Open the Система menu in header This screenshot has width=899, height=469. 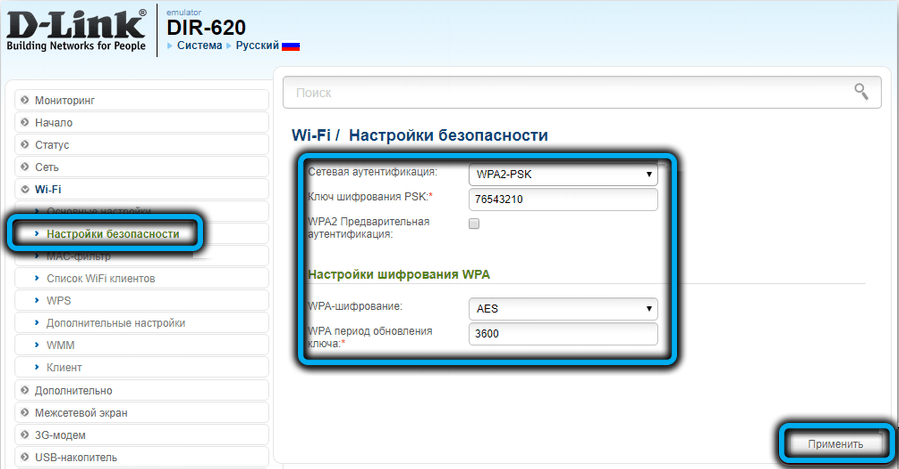coord(200,46)
